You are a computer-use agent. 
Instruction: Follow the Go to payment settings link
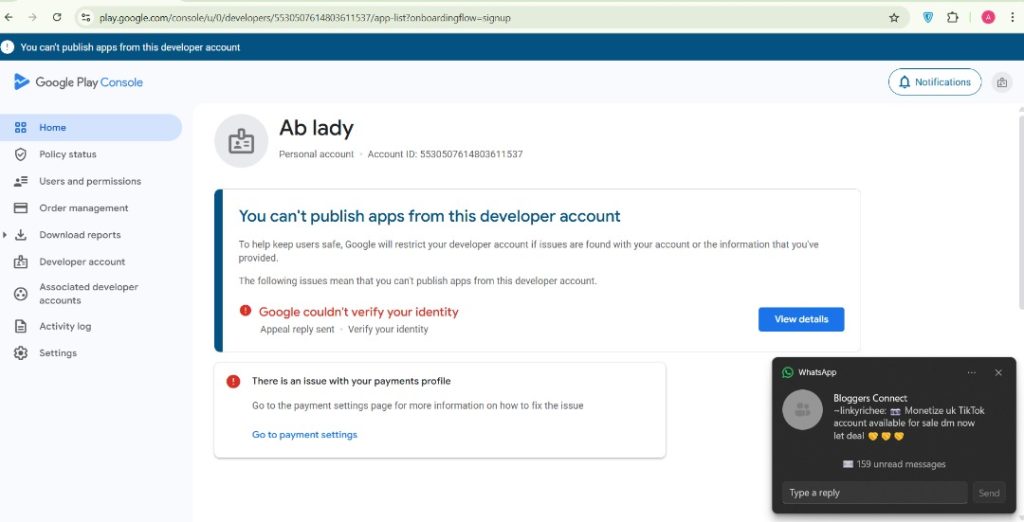pos(304,435)
